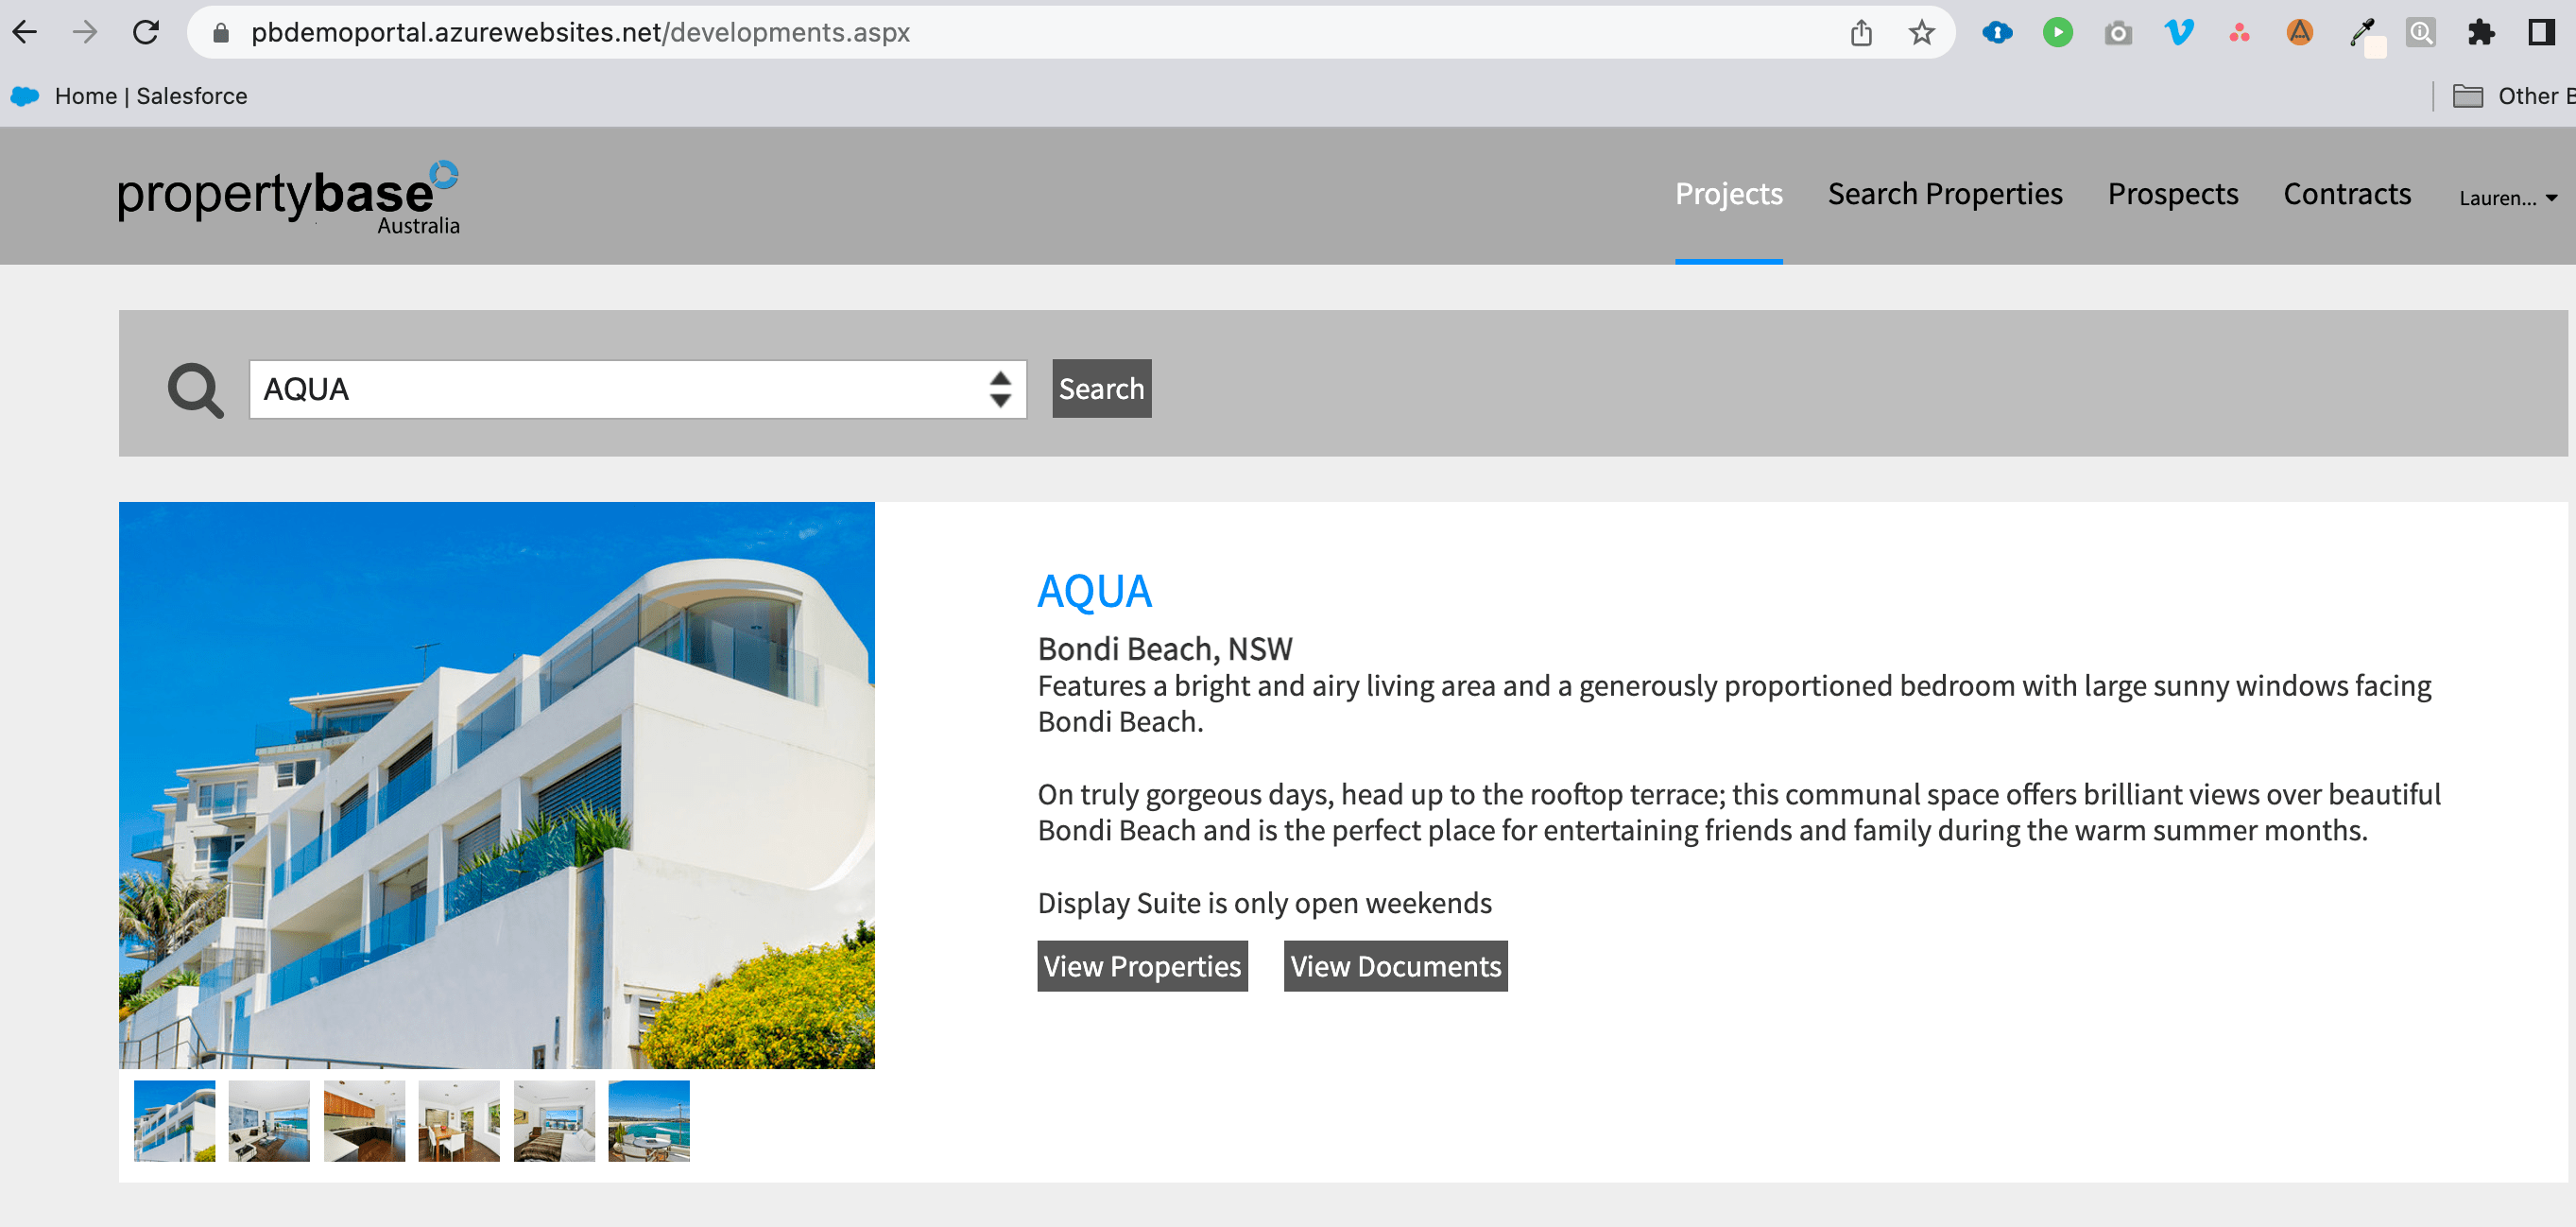Open the AQUA project link
The width and height of the screenshot is (2576, 1227).
point(1095,591)
